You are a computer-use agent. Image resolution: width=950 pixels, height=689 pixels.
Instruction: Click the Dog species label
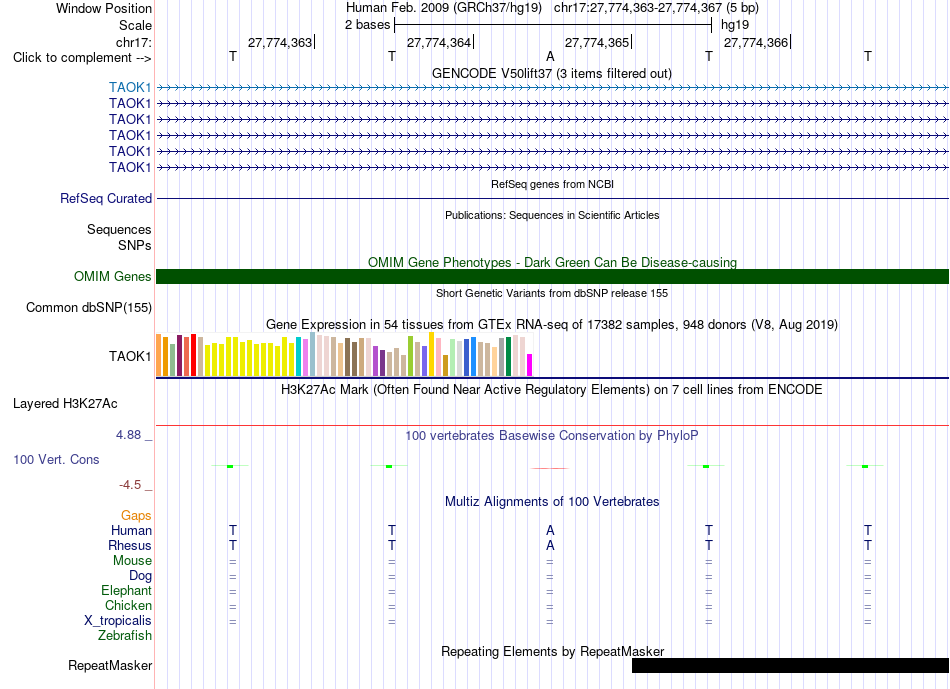point(140,576)
